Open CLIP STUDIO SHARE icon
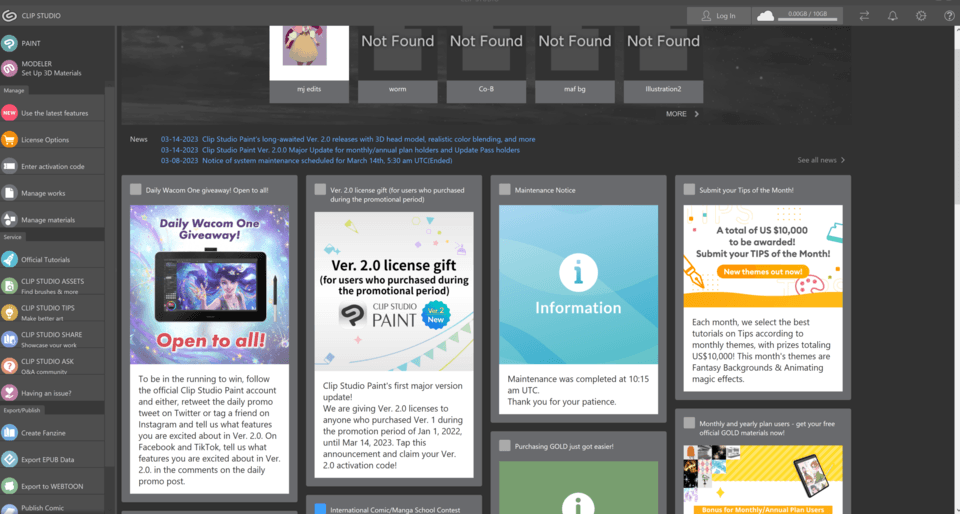 click(9, 339)
